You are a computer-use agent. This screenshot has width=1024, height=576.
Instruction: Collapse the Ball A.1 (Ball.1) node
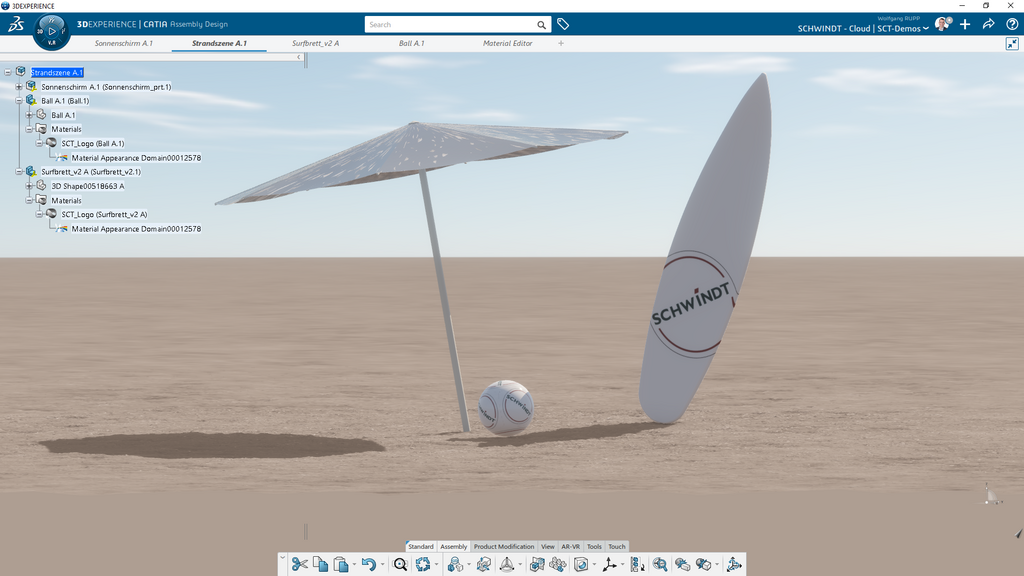point(19,101)
